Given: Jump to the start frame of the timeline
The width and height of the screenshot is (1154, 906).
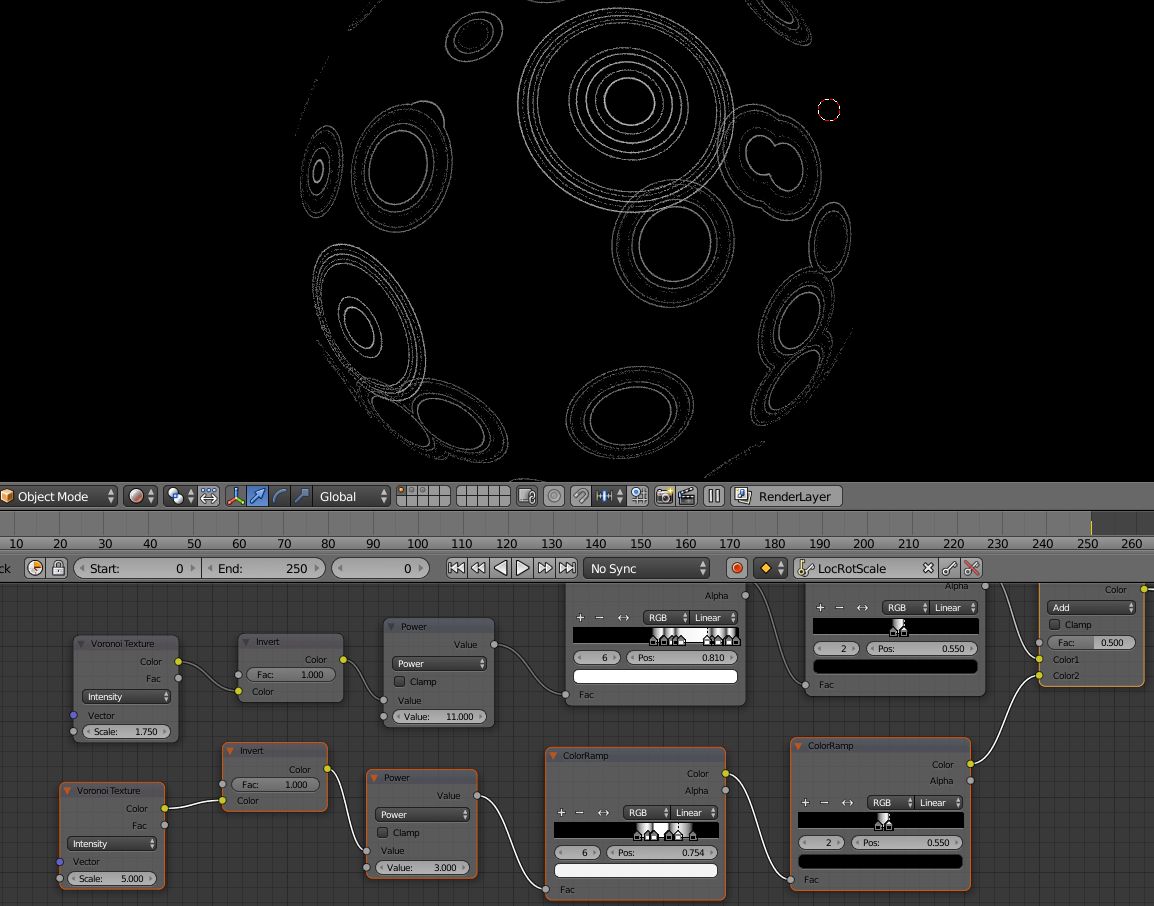Looking at the screenshot, I should pyautogui.click(x=456, y=568).
